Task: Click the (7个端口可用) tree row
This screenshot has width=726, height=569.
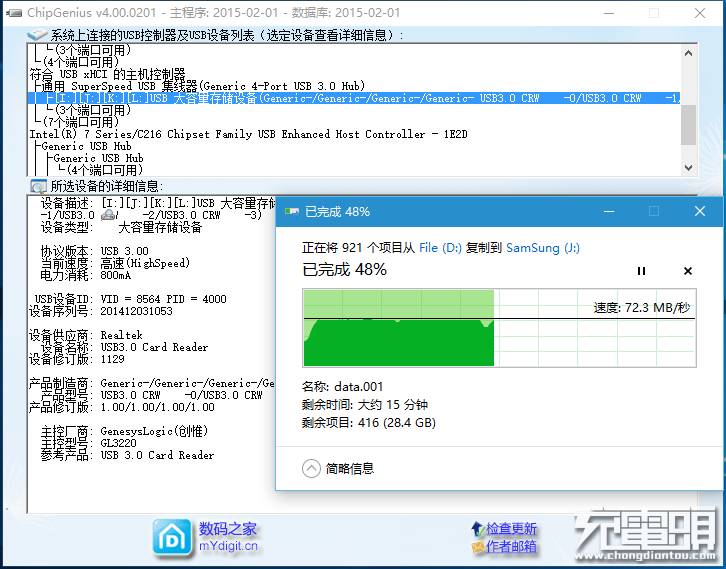Action: coord(81,122)
